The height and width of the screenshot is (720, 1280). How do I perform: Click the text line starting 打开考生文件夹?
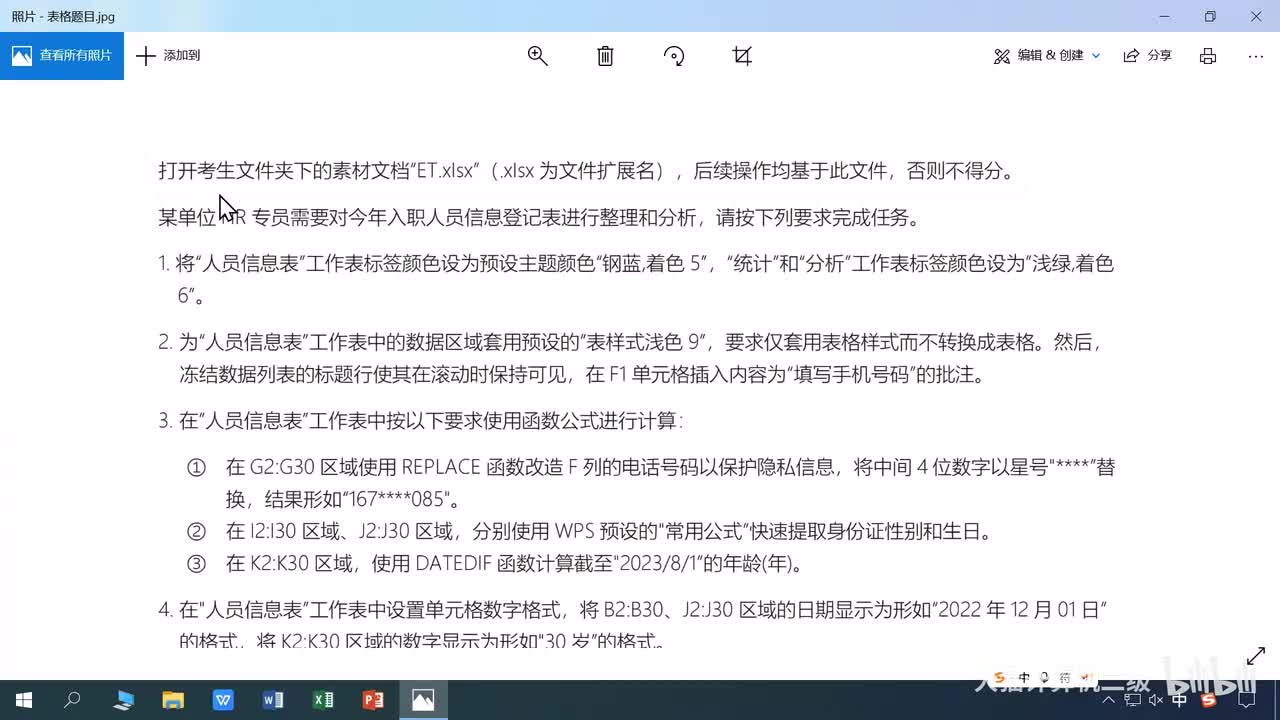588,171
